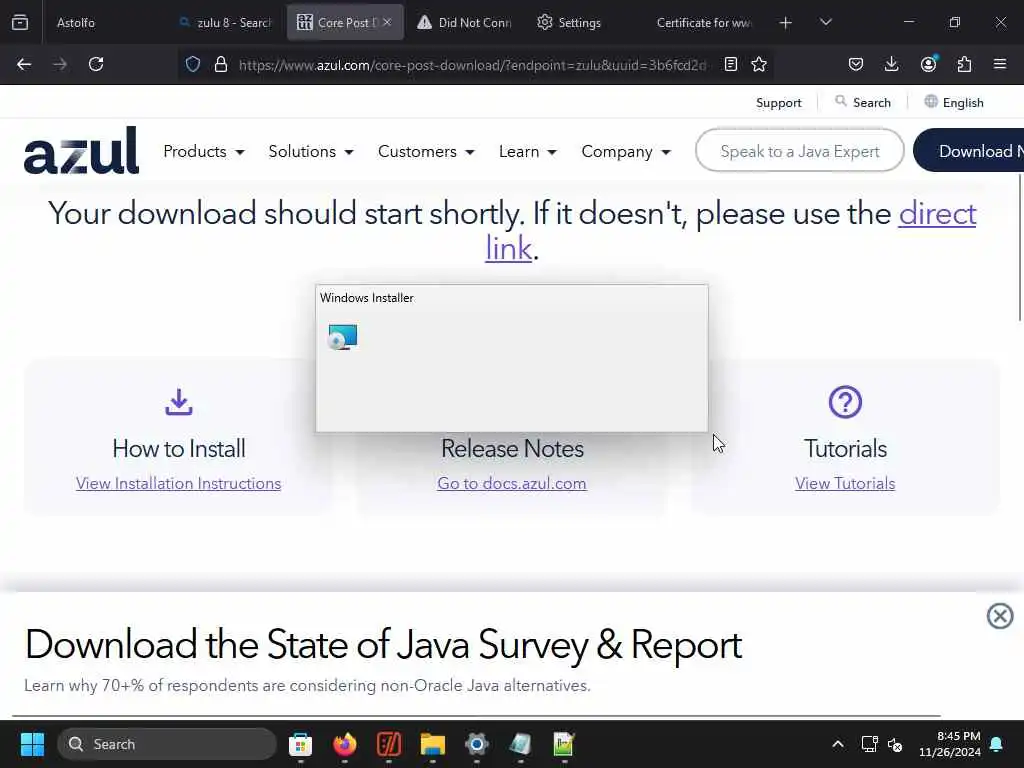Click the Tutorials question mark icon

coord(845,402)
